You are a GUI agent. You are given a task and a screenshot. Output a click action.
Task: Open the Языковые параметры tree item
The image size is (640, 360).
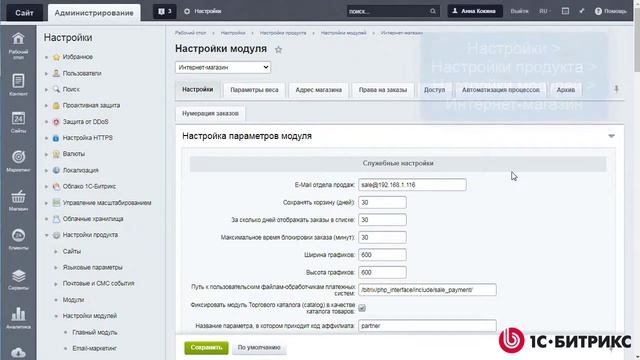[93, 267]
